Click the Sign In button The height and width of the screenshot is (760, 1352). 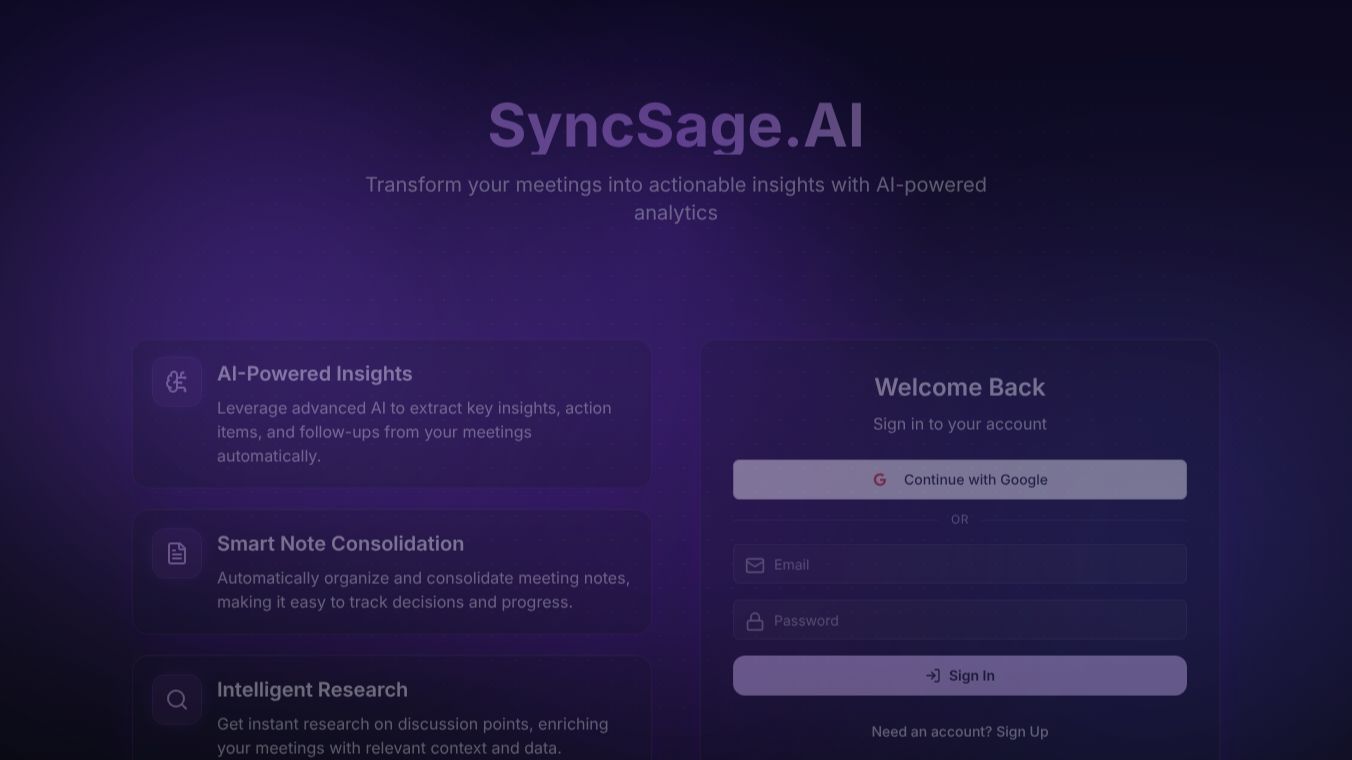[960, 676]
